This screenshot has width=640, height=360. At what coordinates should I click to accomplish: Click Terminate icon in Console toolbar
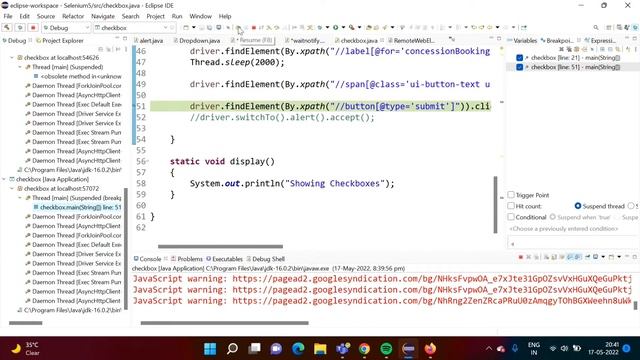click(520, 257)
